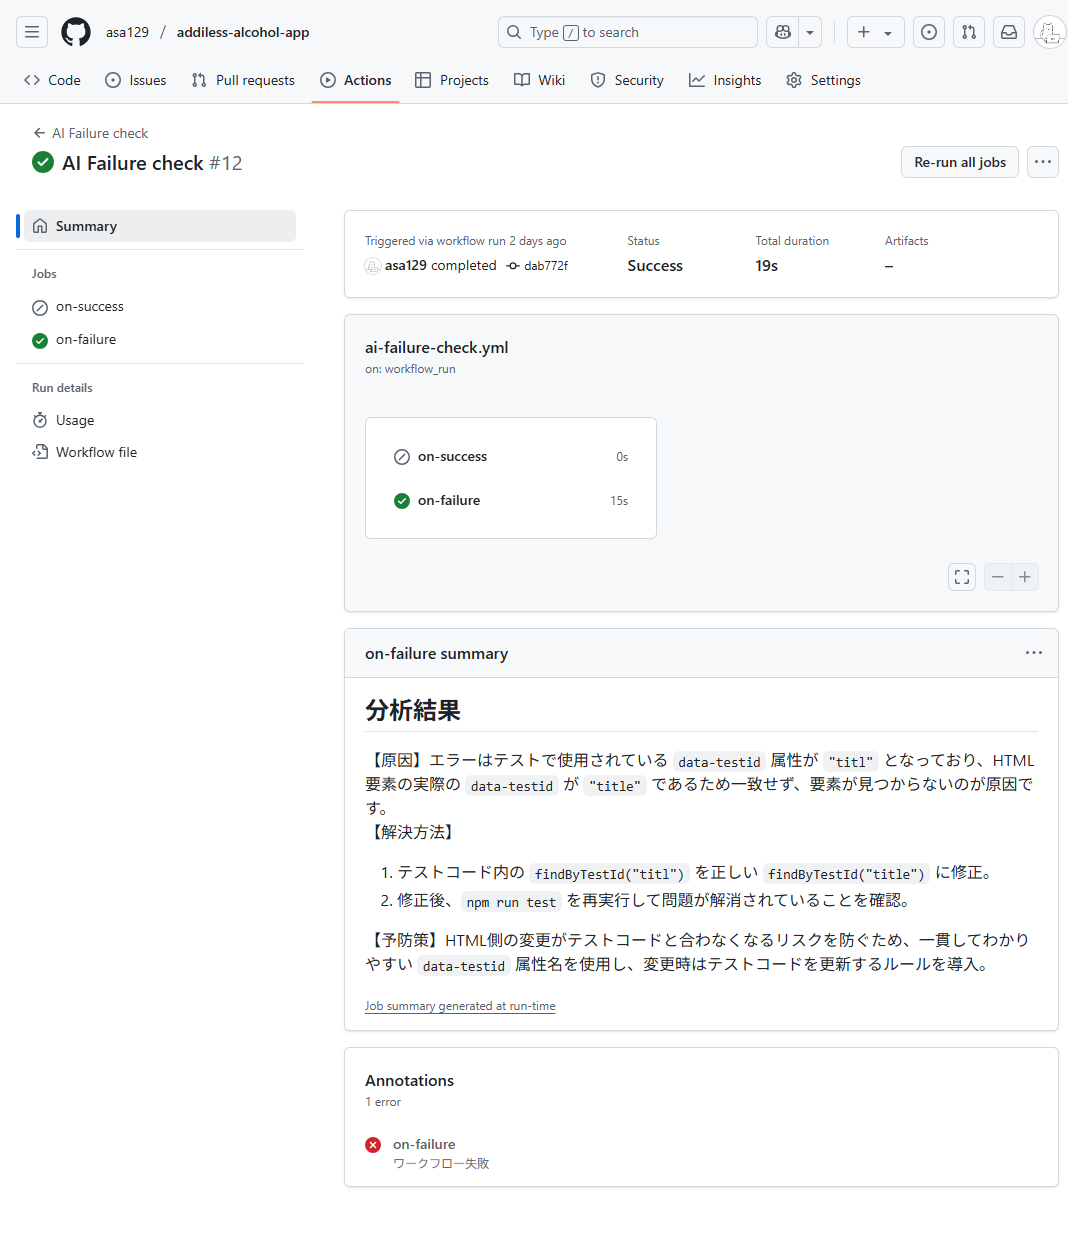Screen dimensions: 1068x1251
Task: Click the green check beside on-failure in sidebar
Action: (40, 341)
